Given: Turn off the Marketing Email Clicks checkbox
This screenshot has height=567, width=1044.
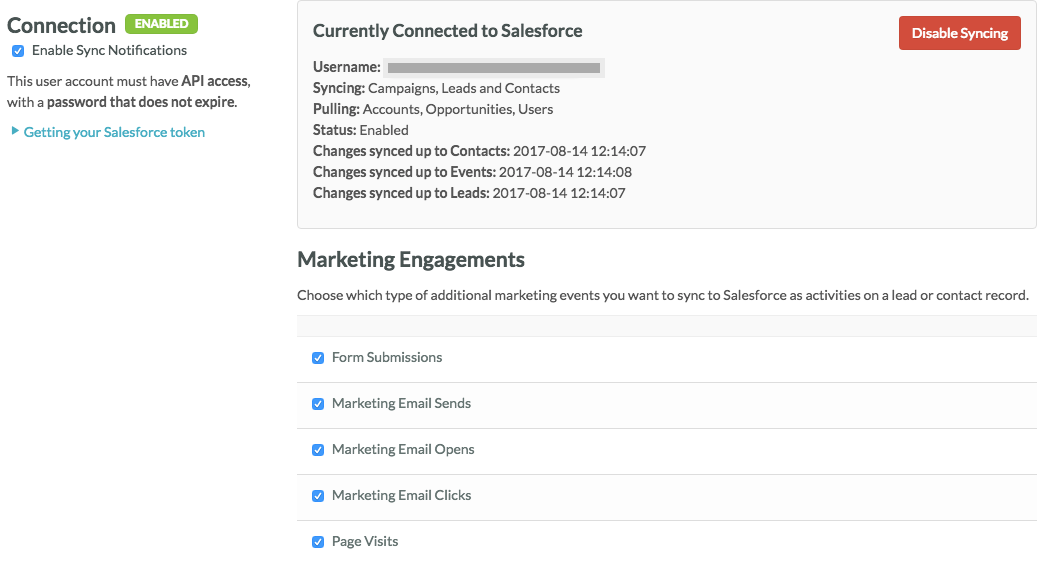Looking at the screenshot, I should (x=318, y=496).
